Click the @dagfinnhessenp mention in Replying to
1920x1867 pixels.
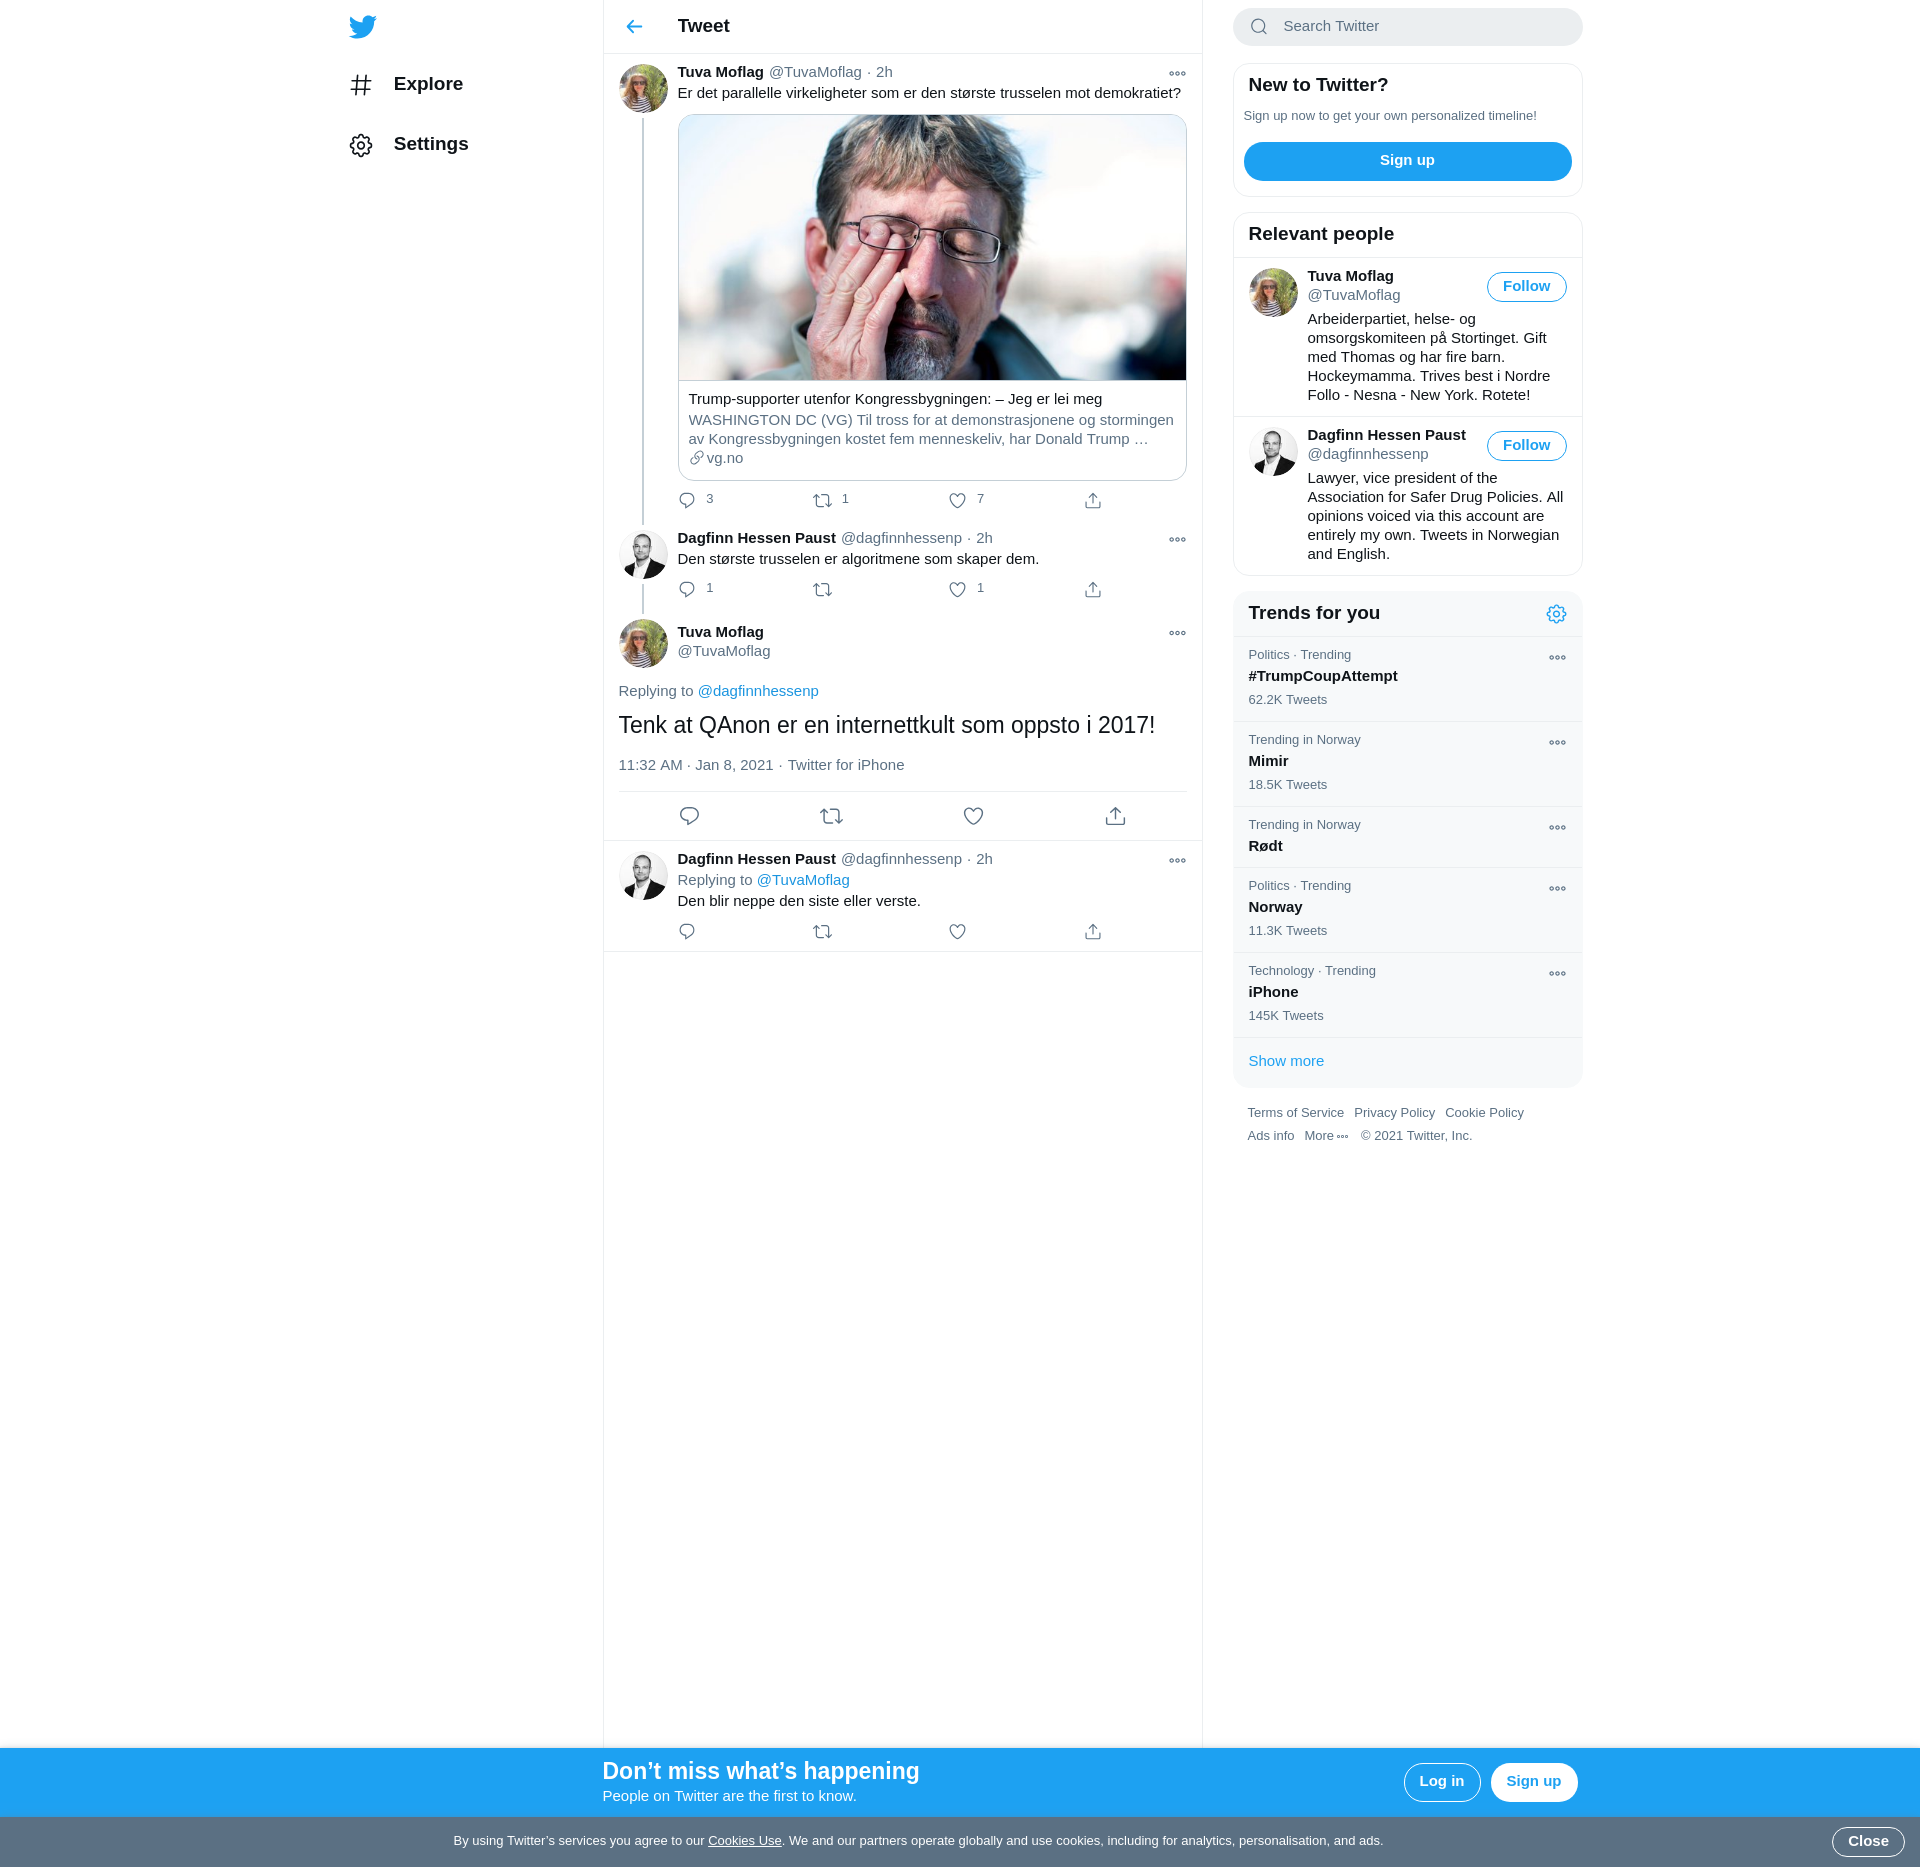tap(758, 691)
